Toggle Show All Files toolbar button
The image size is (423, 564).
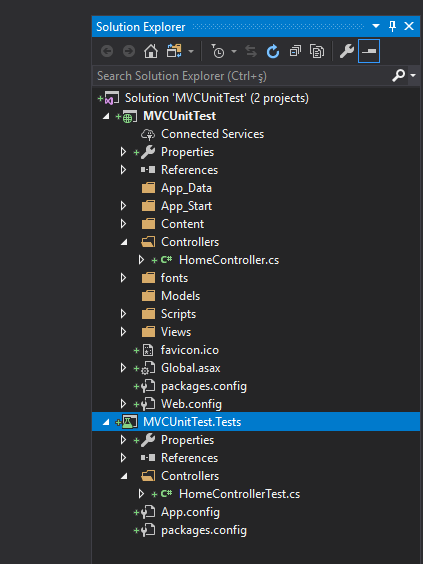tap(317, 51)
